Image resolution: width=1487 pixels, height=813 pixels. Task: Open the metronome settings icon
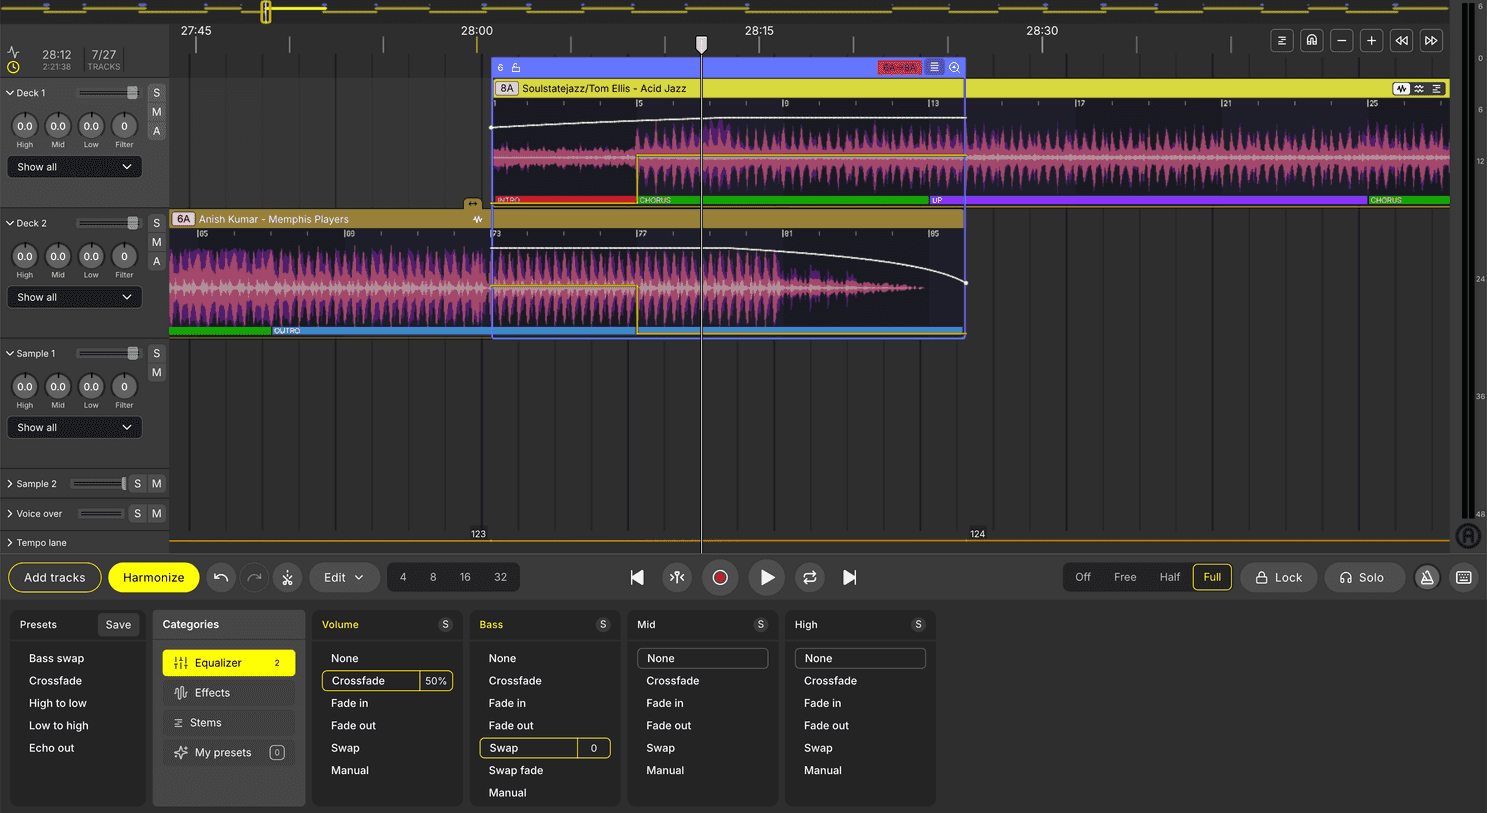[x=1427, y=577]
